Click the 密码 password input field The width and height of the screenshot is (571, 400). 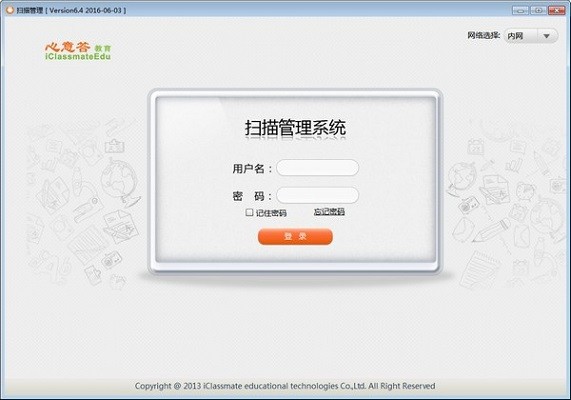coord(318,196)
